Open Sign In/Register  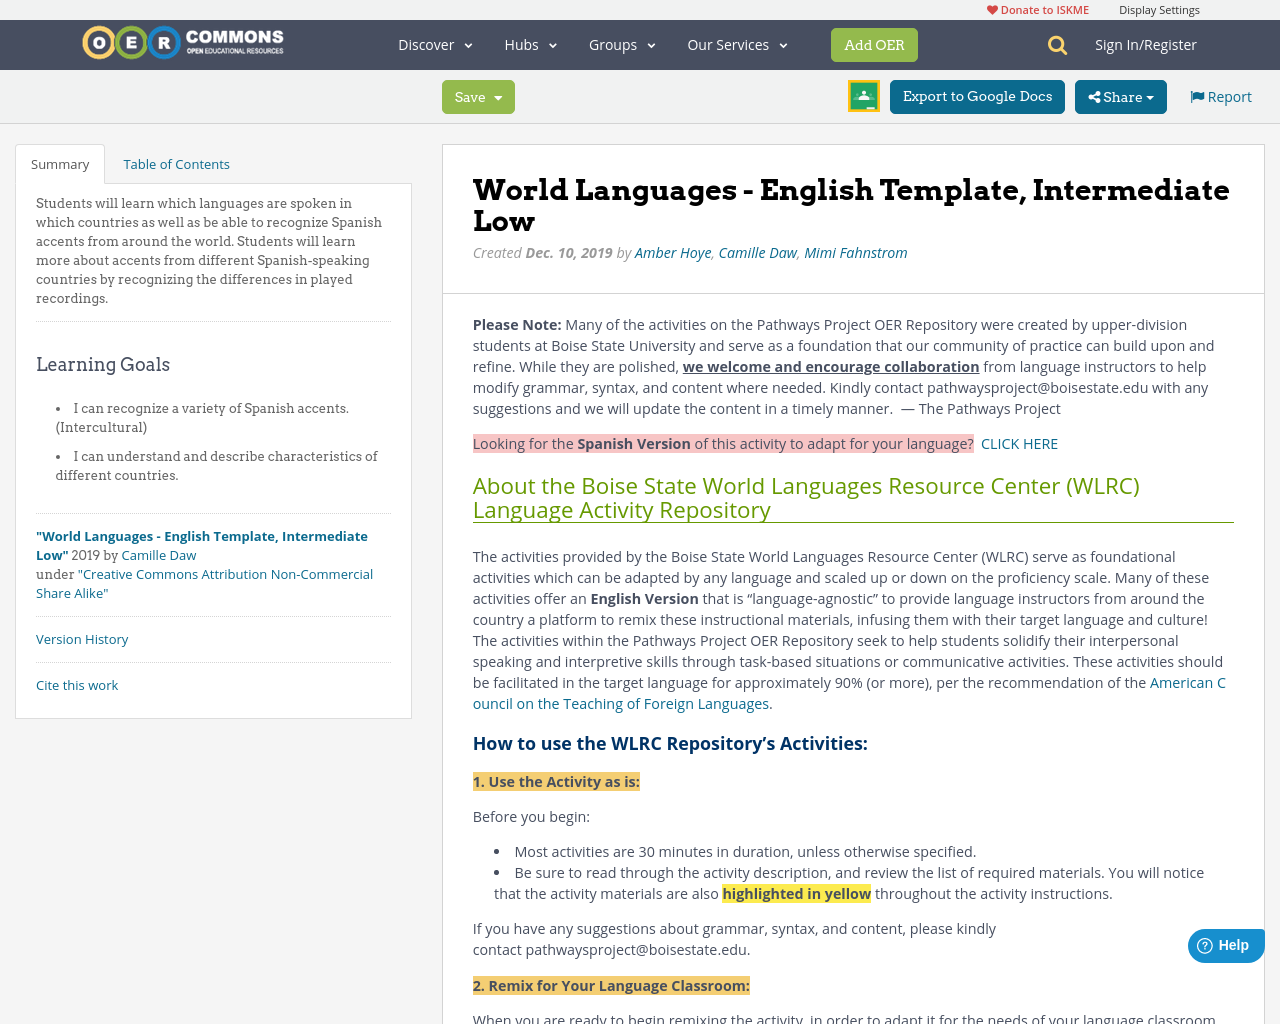tap(1146, 43)
